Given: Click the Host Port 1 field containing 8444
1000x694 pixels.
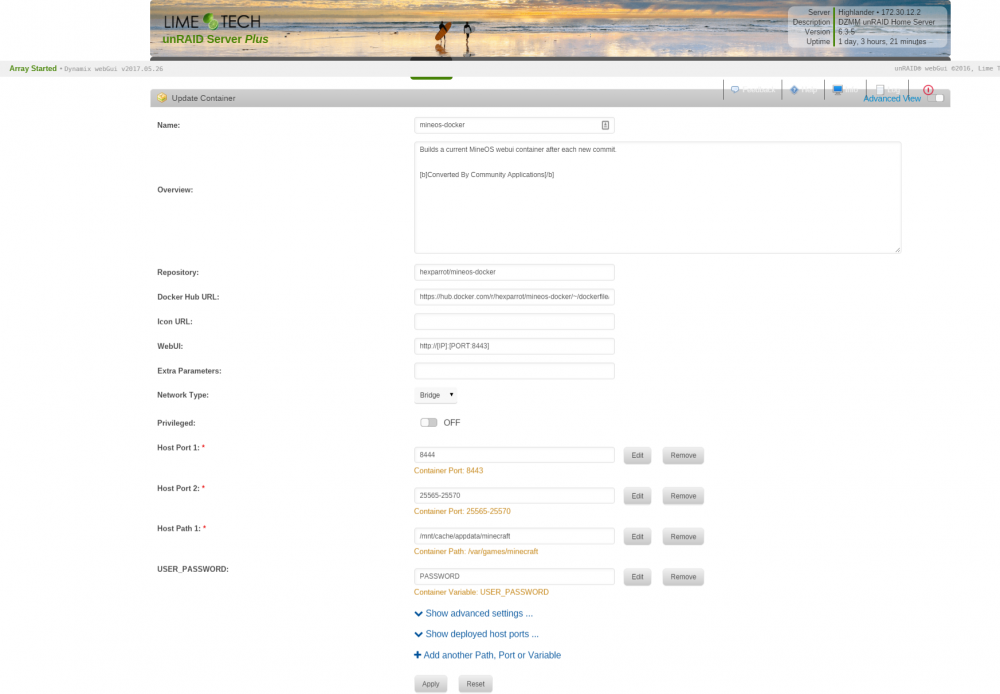Looking at the screenshot, I should (x=514, y=455).
